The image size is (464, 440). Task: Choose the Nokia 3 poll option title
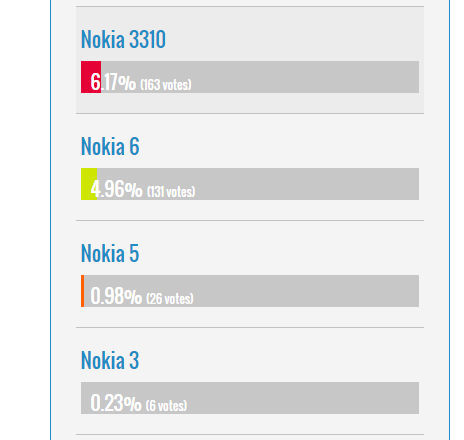[x=110, y=360]
